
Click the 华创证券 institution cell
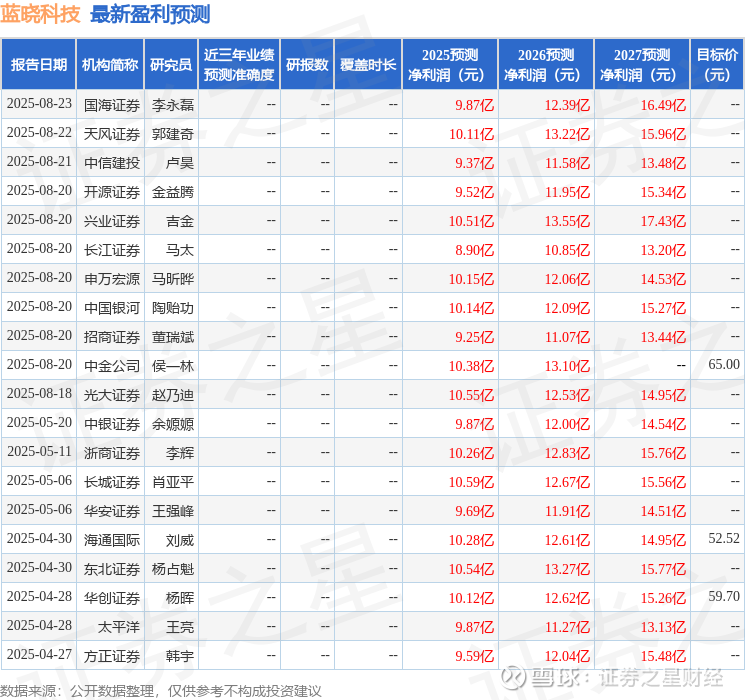112,598
